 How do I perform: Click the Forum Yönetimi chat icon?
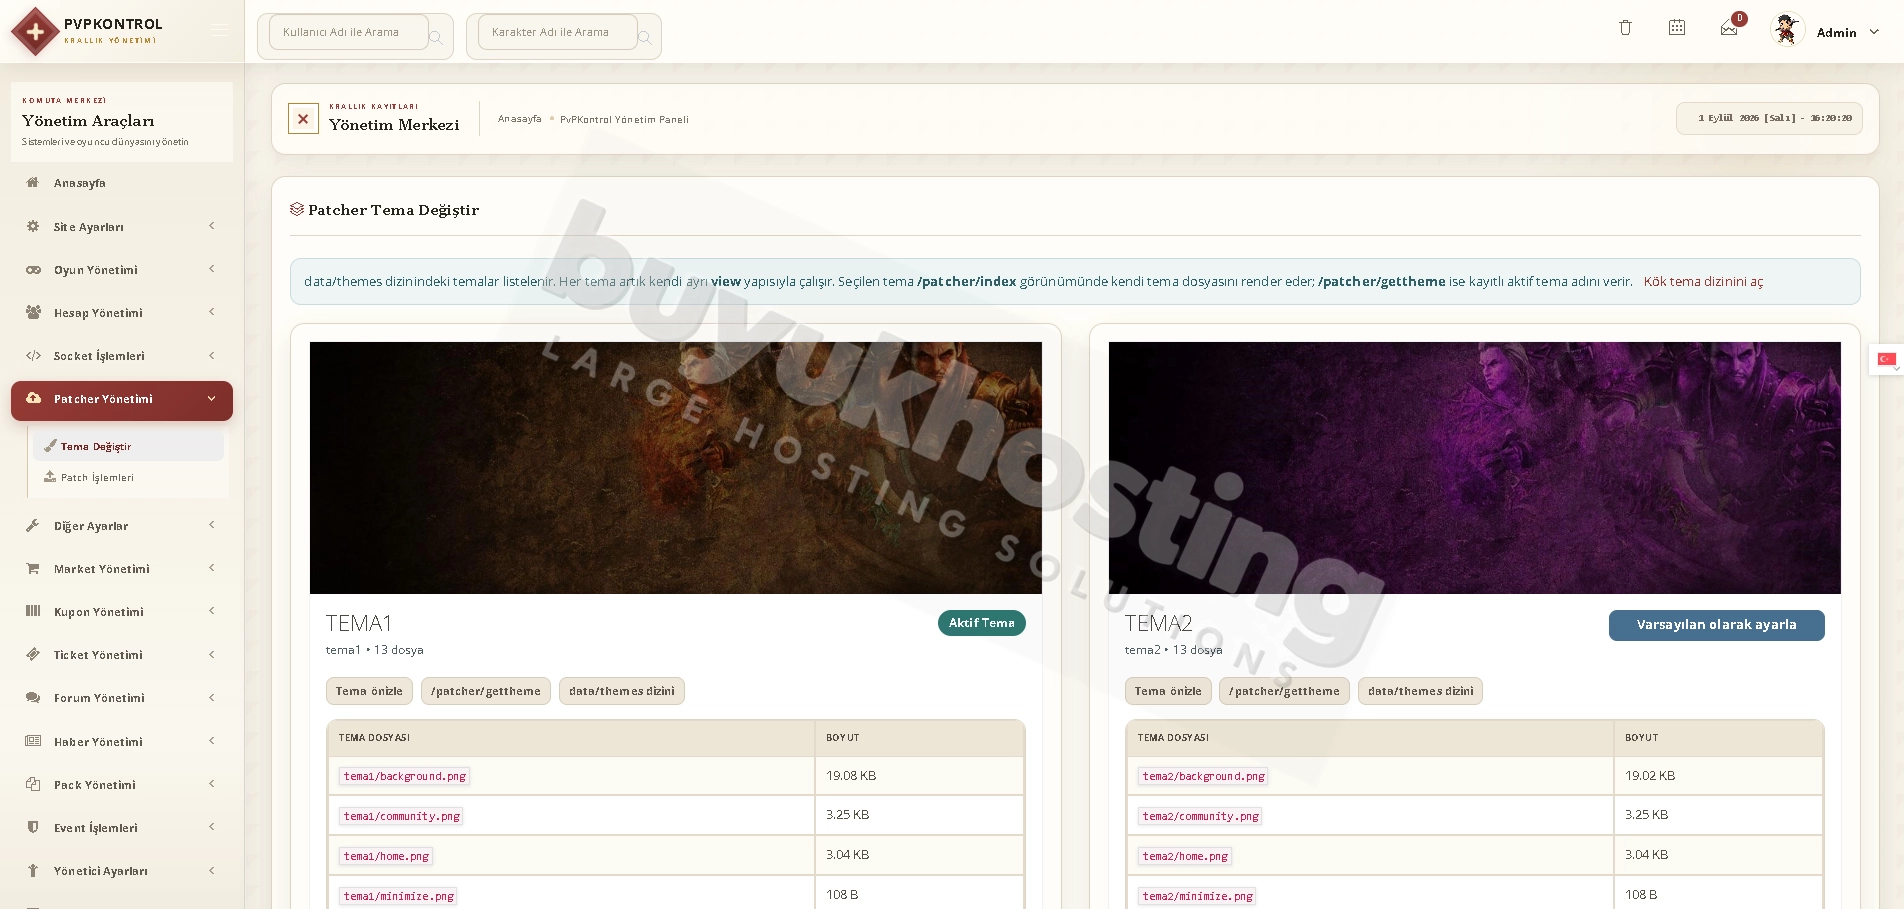coord(33,698)
